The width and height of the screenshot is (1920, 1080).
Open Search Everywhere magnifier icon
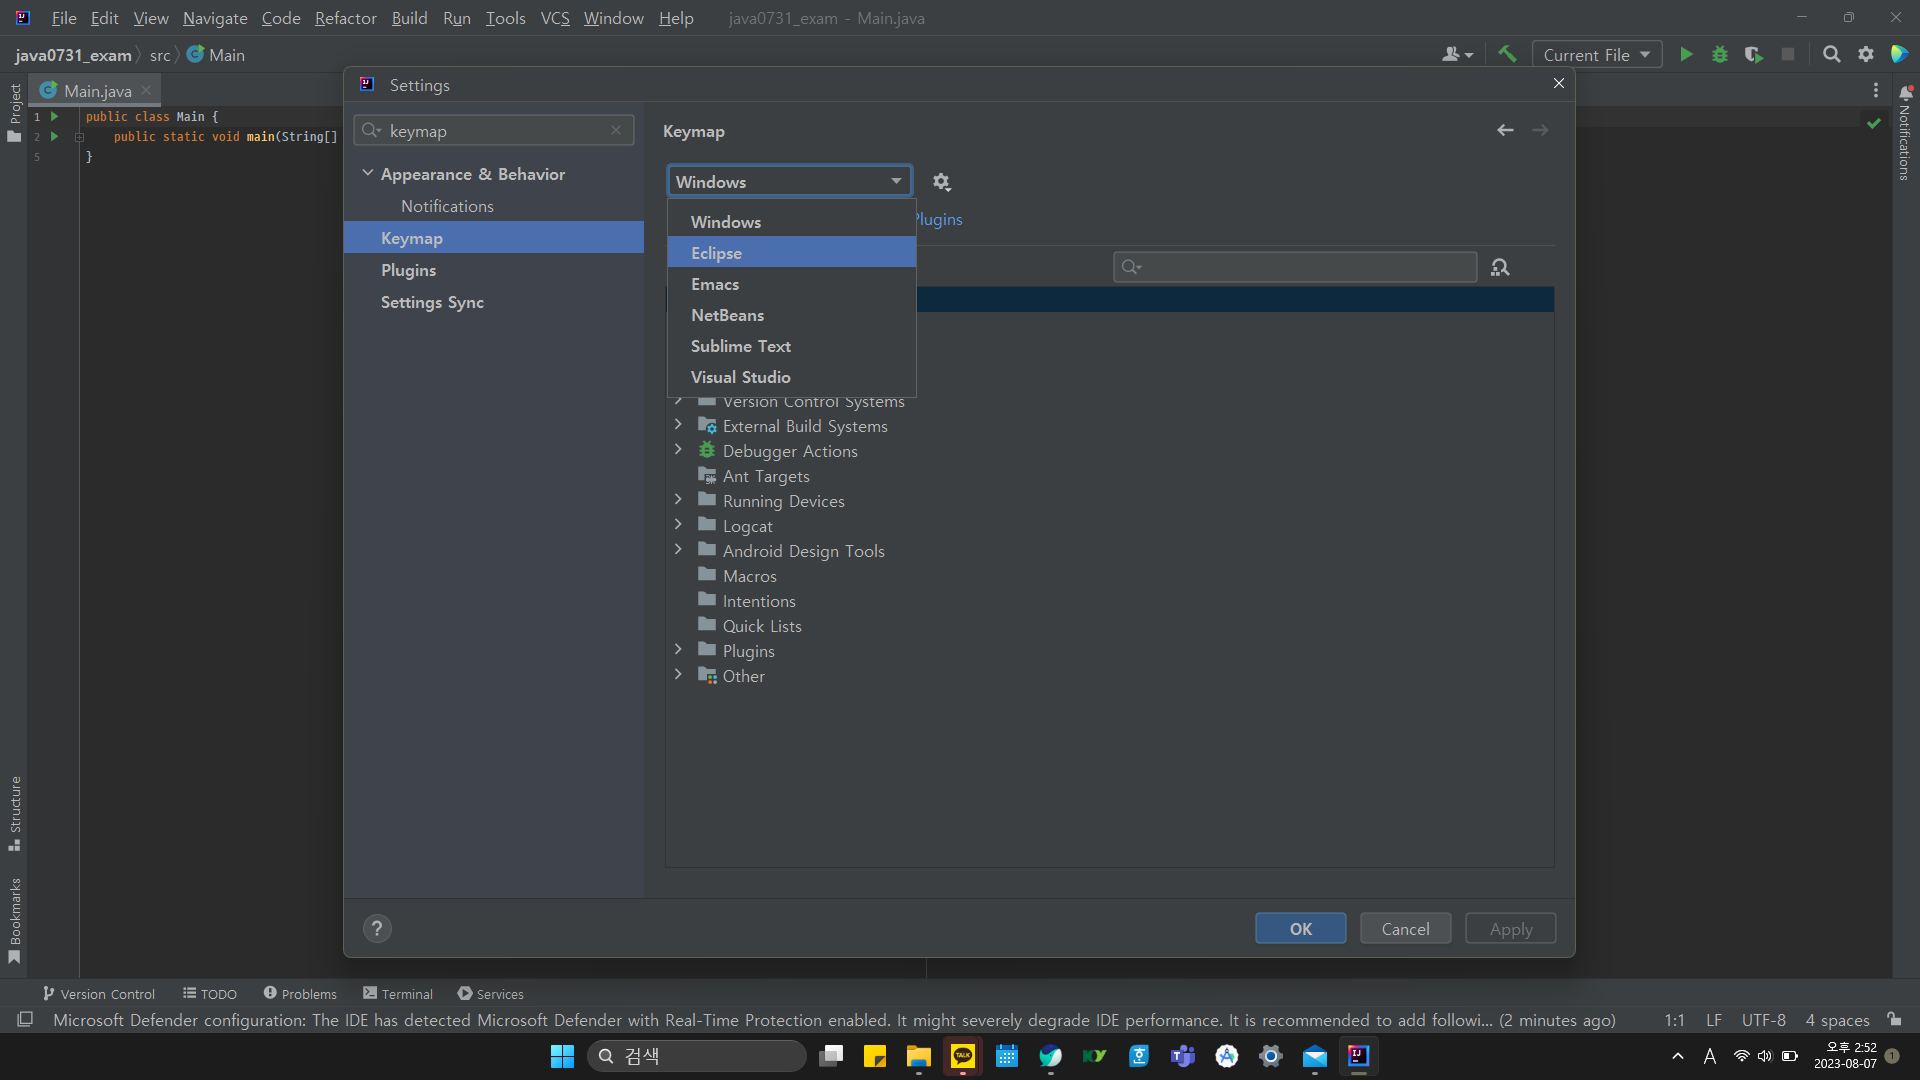point(1831,55)
